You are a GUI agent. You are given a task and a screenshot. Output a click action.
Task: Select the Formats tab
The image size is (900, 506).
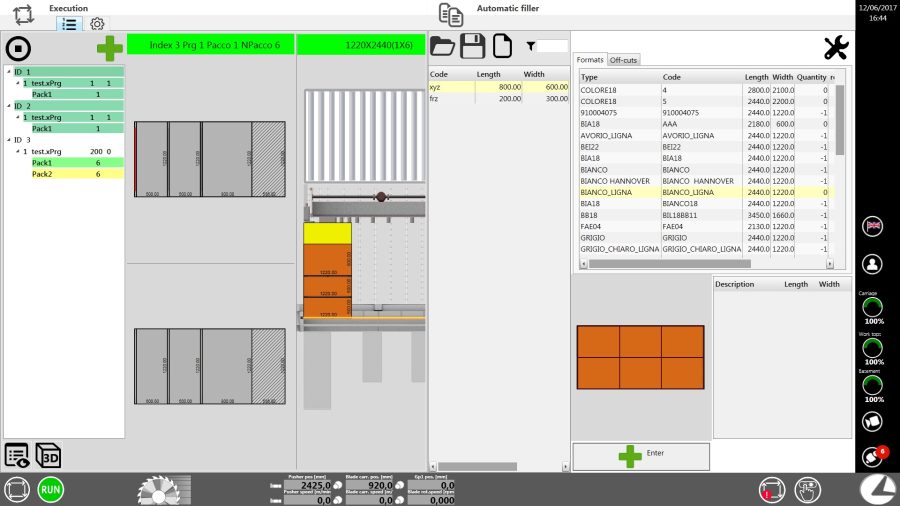(x=590, y=61)
